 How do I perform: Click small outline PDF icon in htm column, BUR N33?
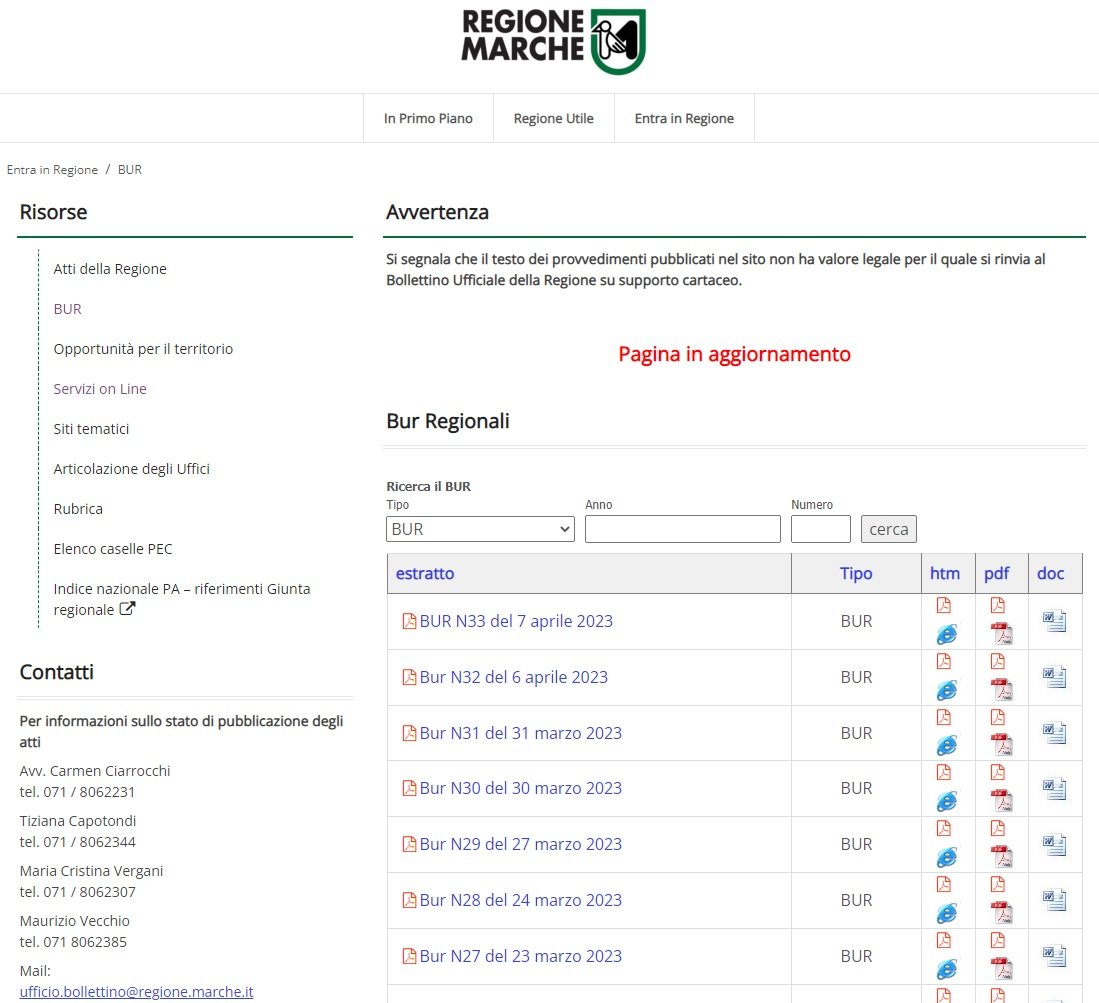pyautogui.click(x=943, y=605)
